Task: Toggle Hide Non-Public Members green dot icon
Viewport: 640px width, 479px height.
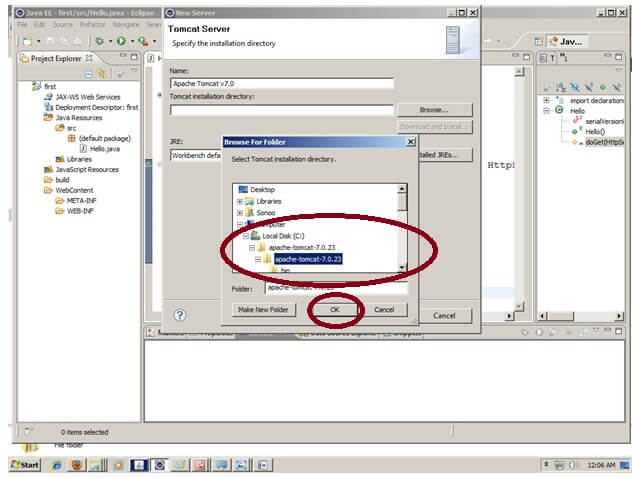Action: point(602,87)
